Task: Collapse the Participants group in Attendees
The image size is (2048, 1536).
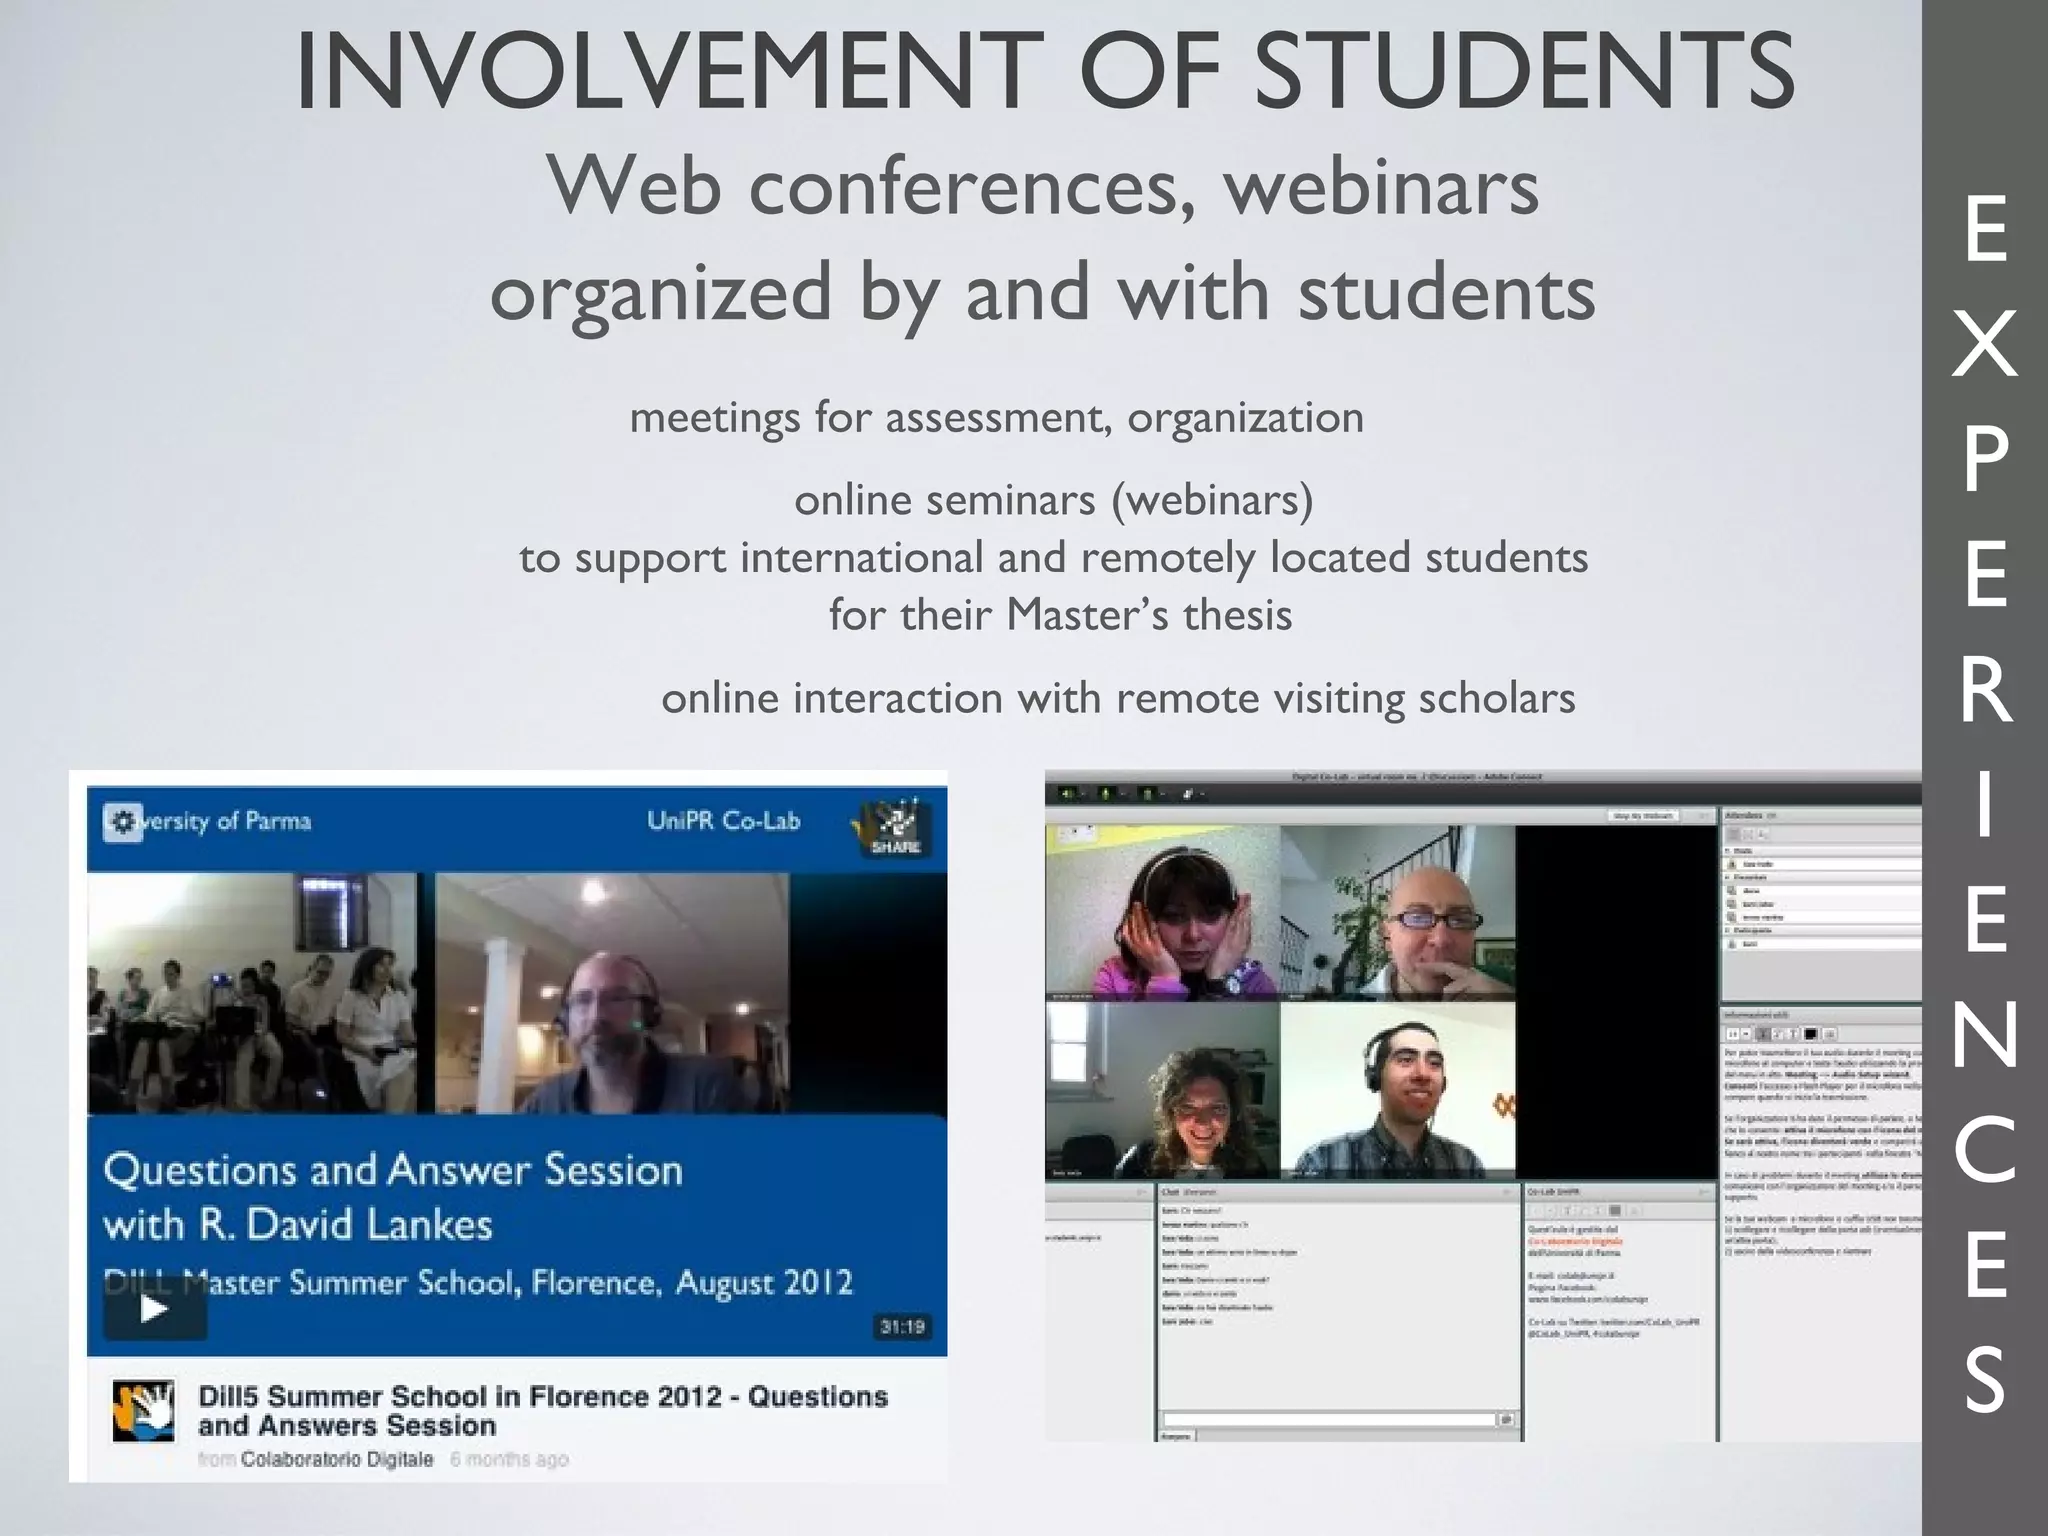Action: click(x=1727, y=930)
